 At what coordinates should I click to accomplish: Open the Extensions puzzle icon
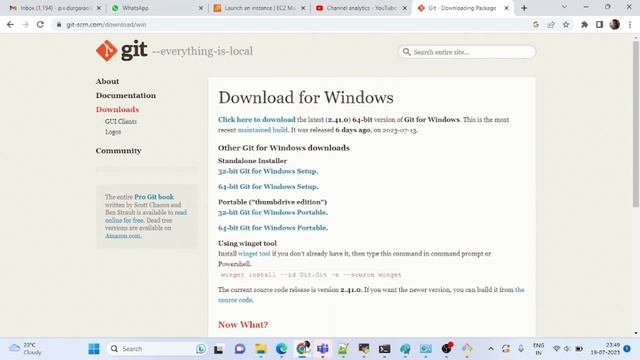[x=584, y=24]
